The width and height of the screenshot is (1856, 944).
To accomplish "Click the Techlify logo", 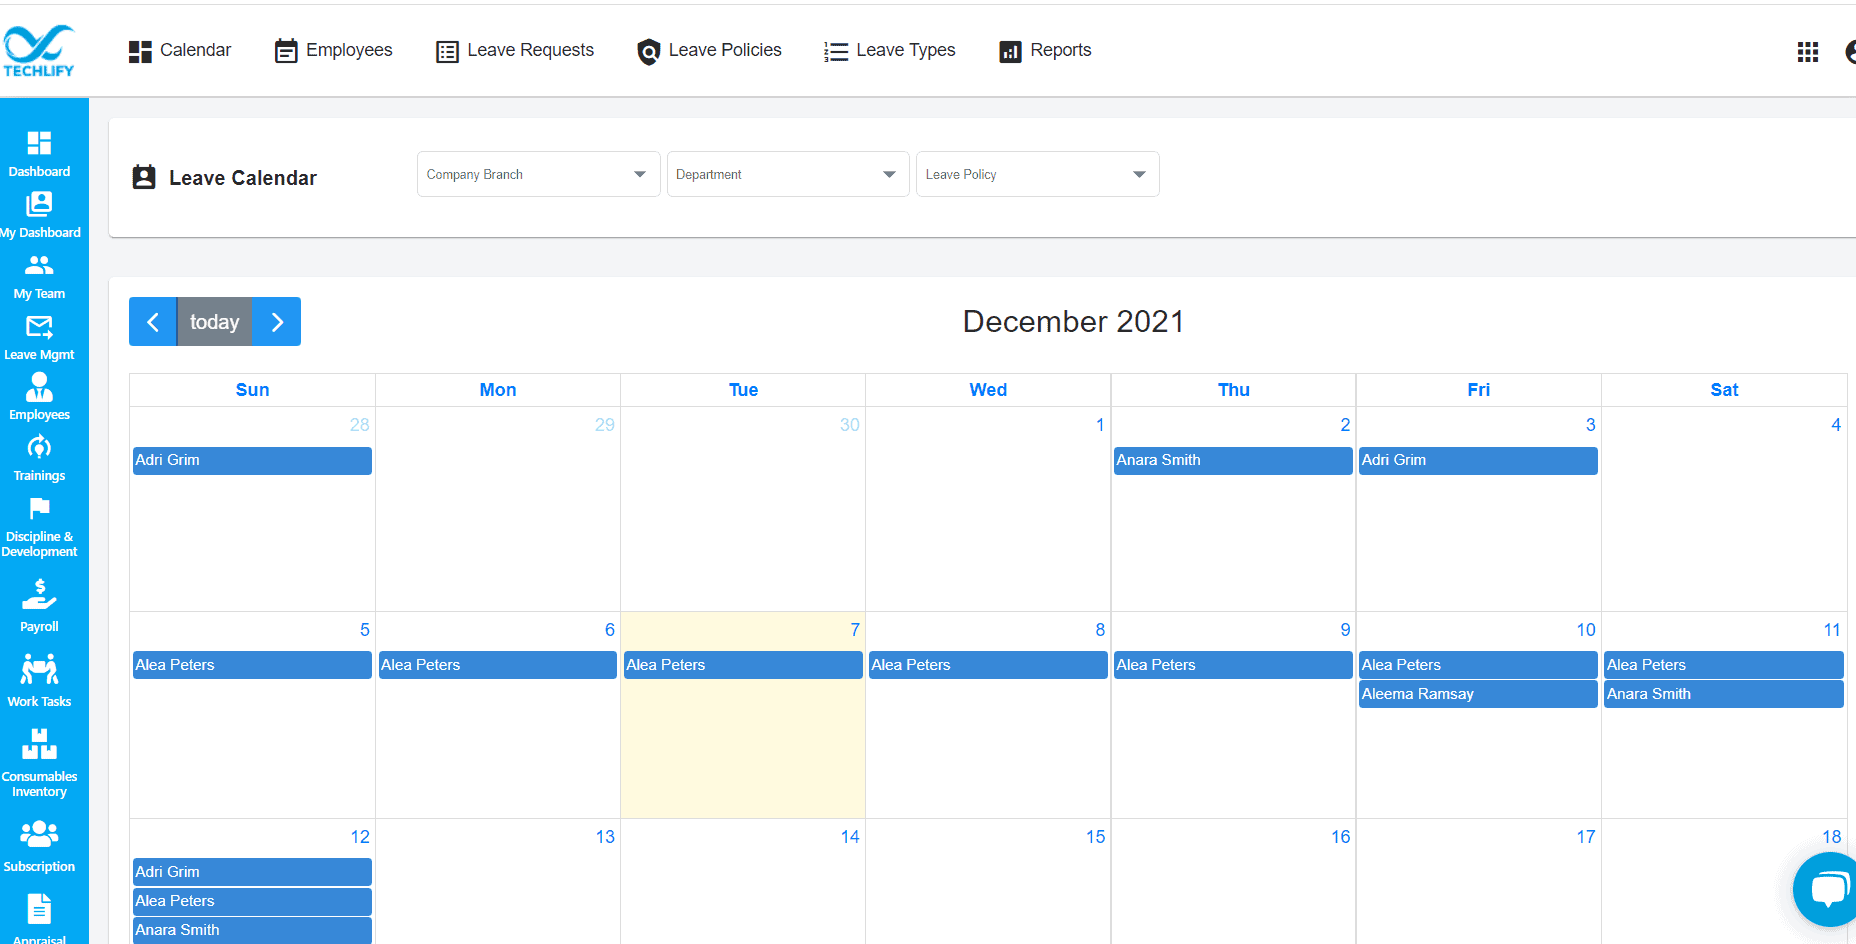I will click(x=39, y=50).
